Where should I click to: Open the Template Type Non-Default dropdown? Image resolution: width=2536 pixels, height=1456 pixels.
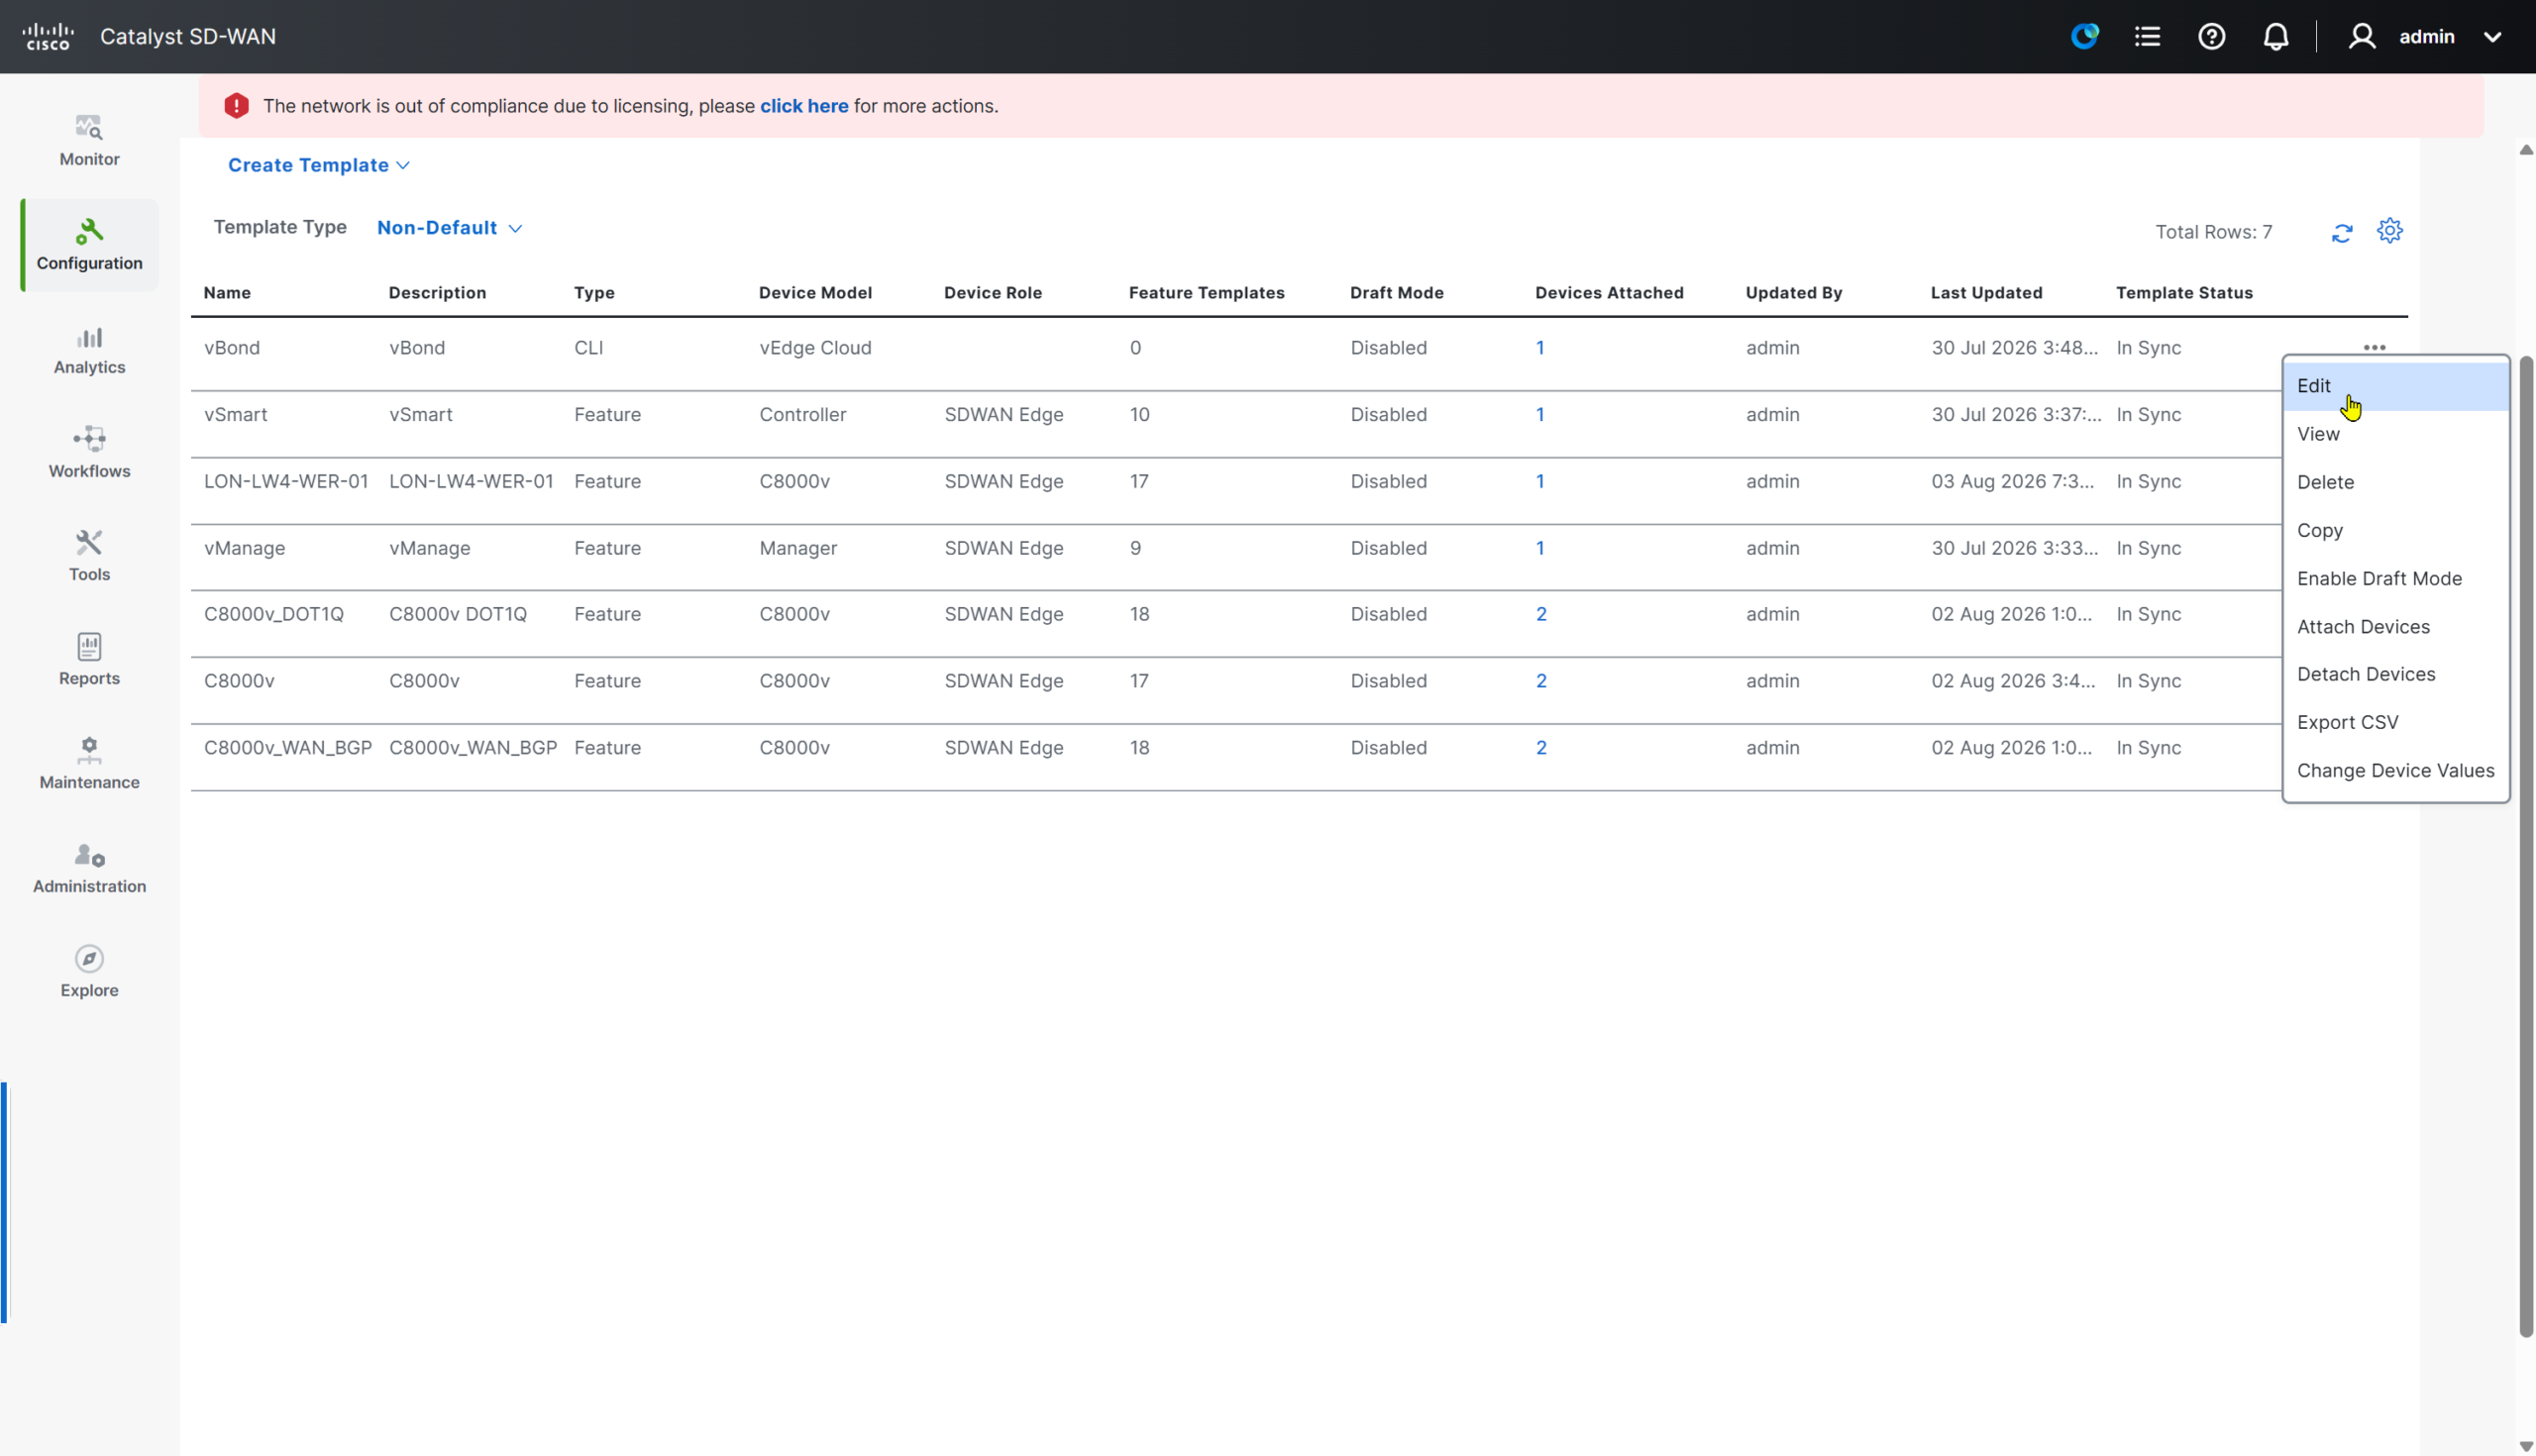(x=449, y=228)
